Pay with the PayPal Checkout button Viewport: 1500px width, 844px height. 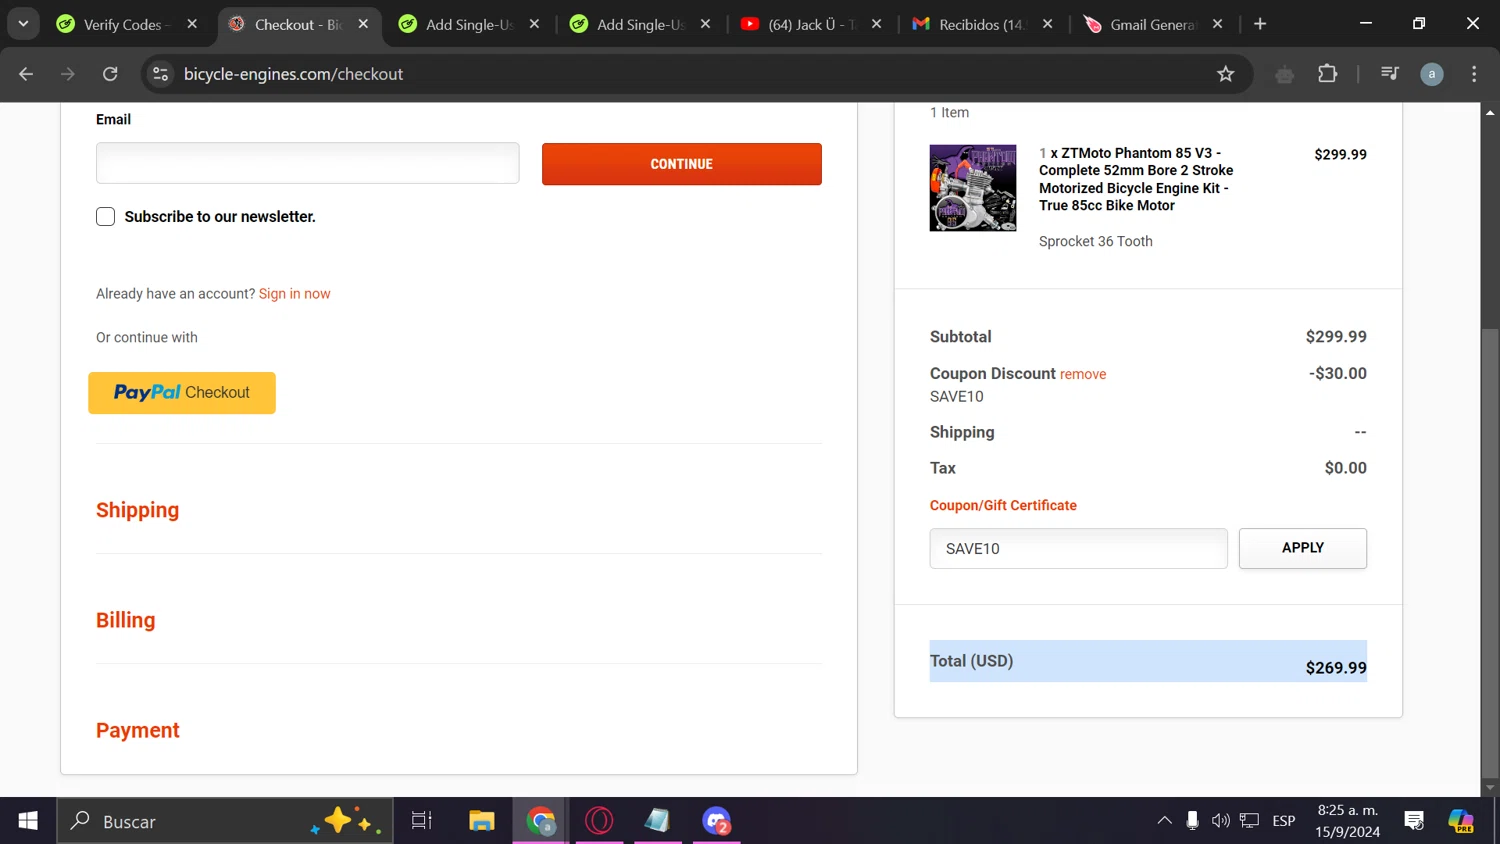tap(182, 393)
